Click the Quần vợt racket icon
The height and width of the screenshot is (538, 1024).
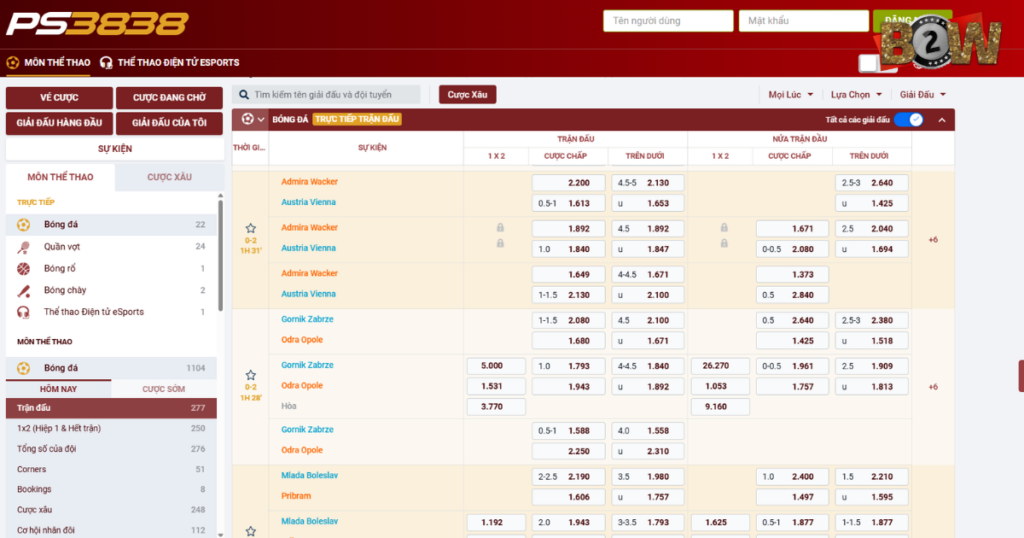point(24,247)
